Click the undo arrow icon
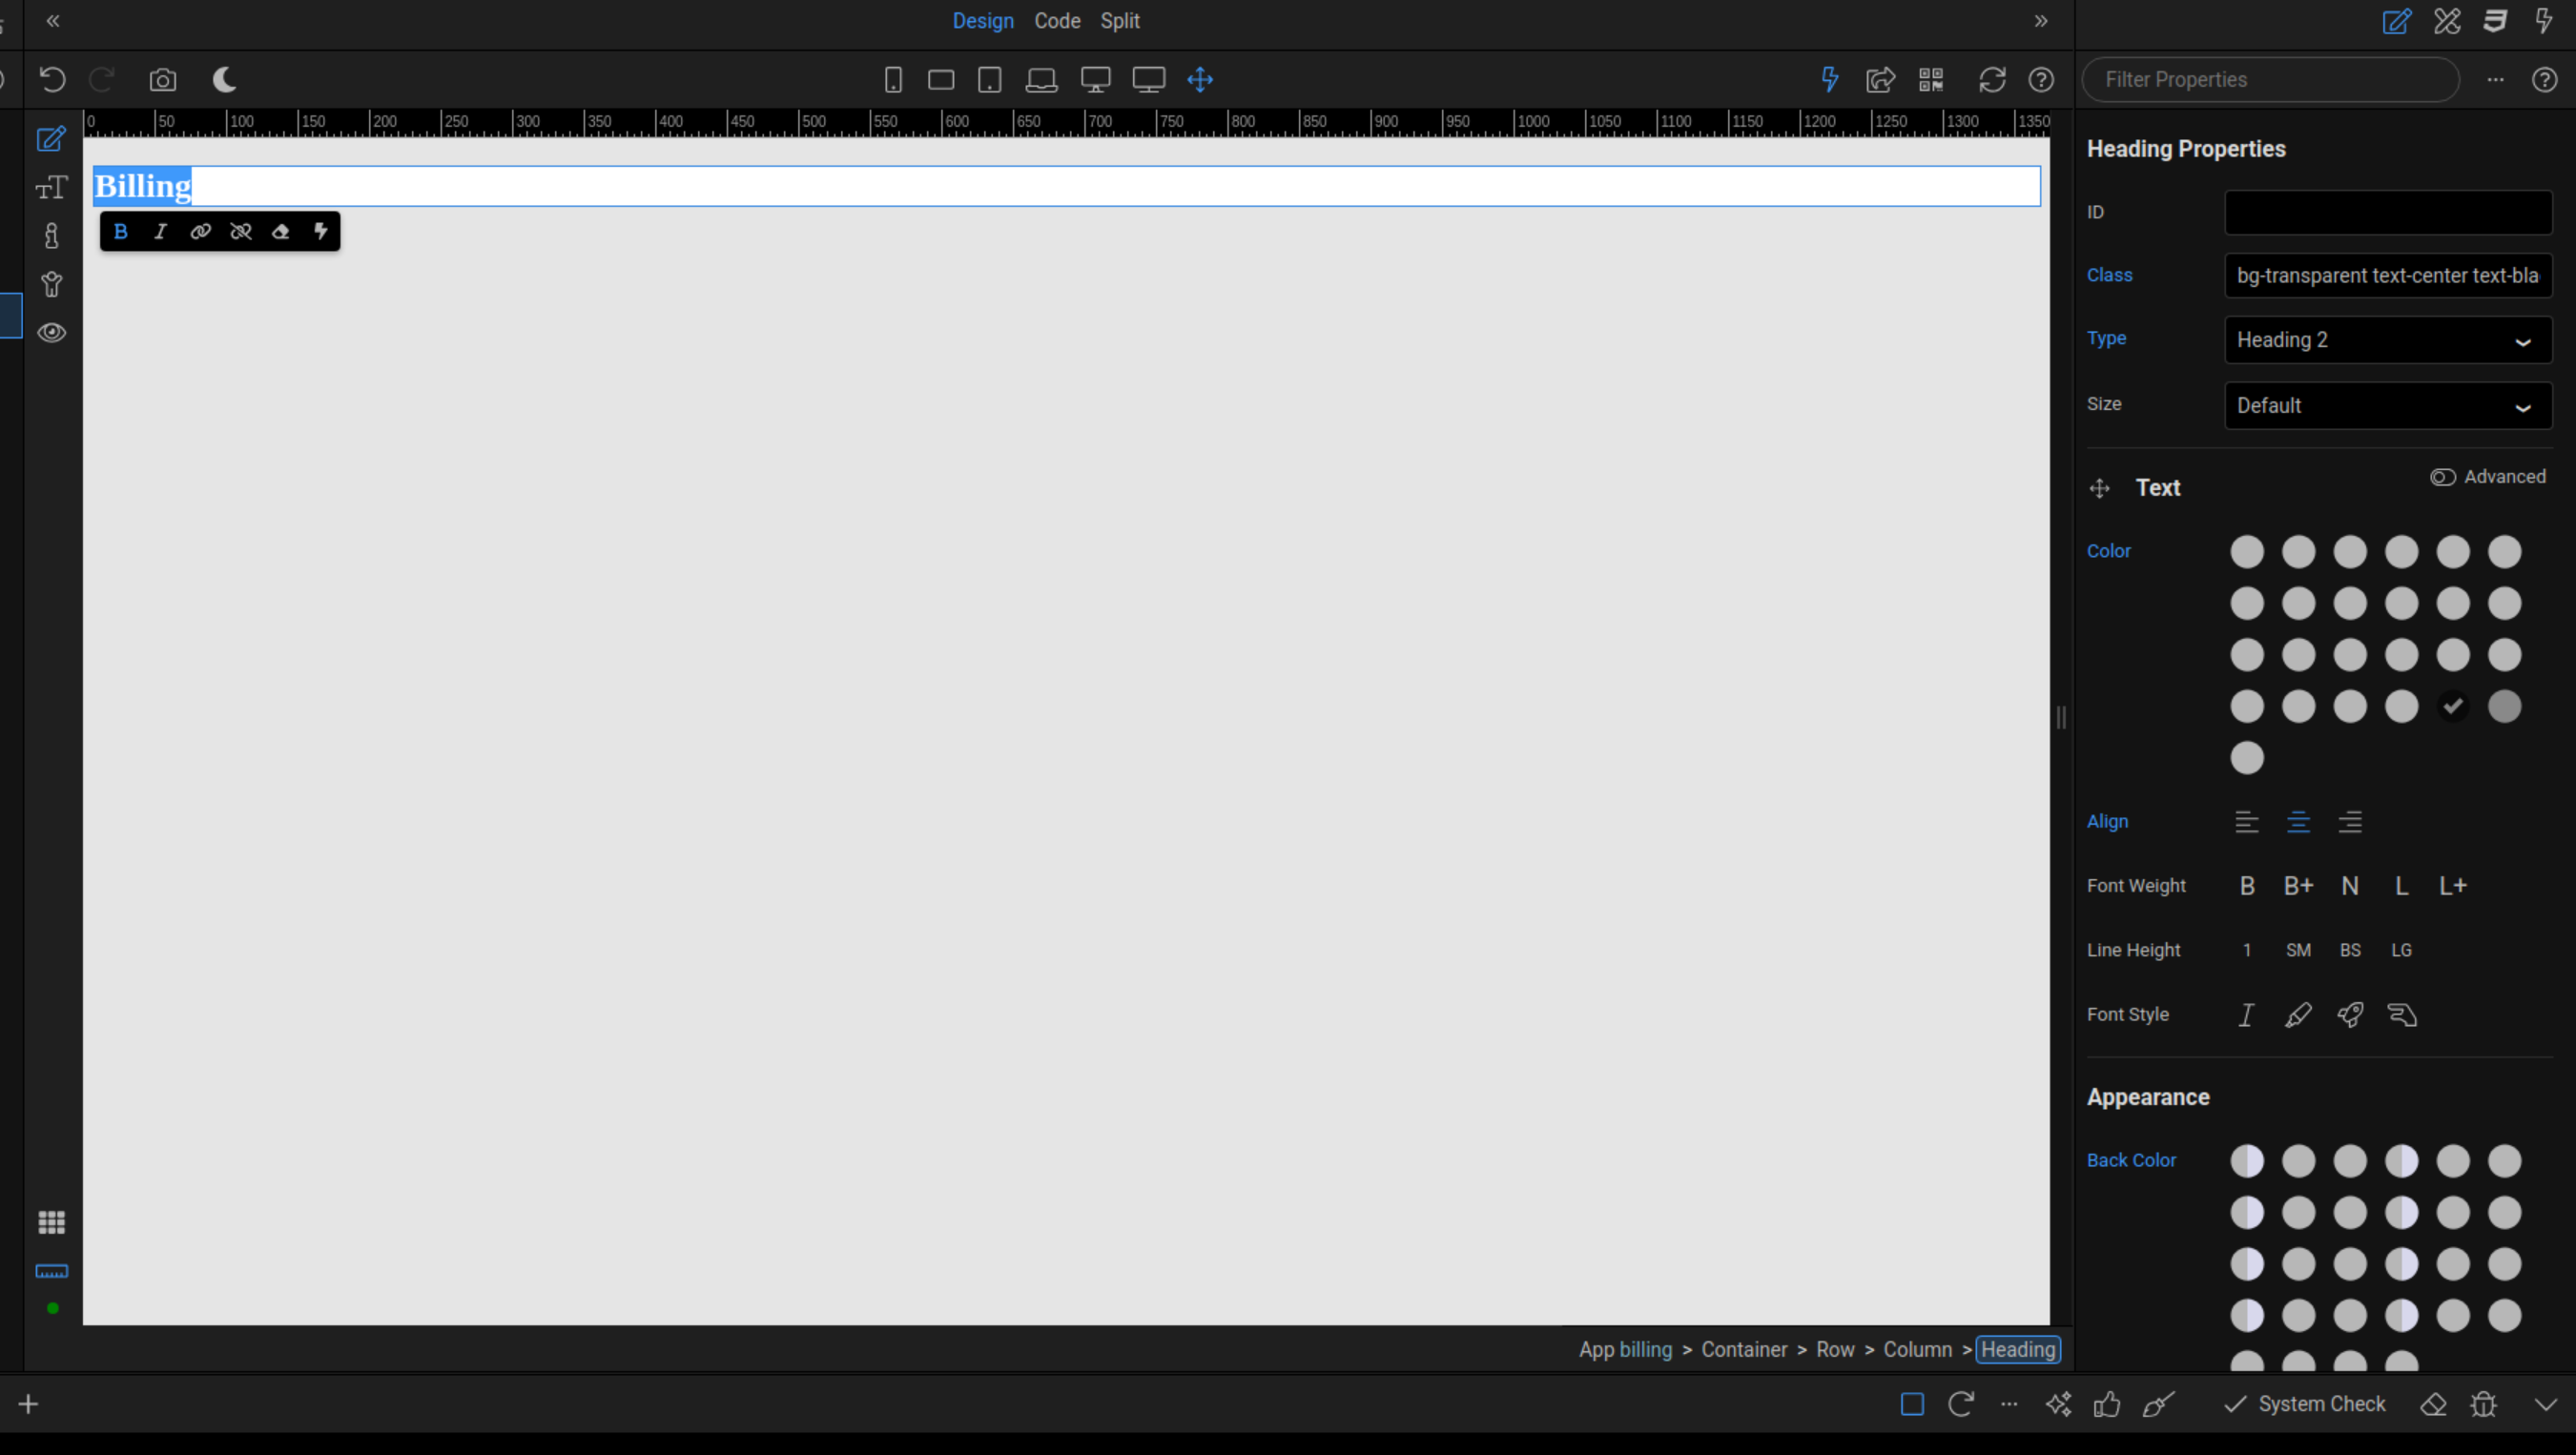2576x1455 pixels. click(52, 80)
